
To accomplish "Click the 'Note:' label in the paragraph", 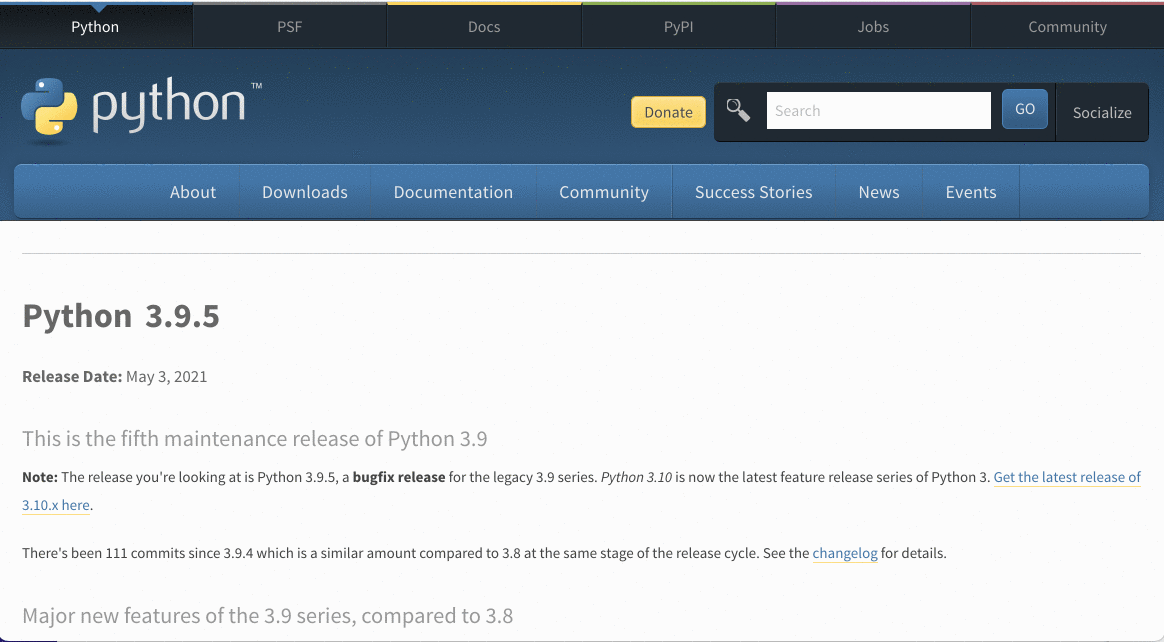I will tap(40, 477).
